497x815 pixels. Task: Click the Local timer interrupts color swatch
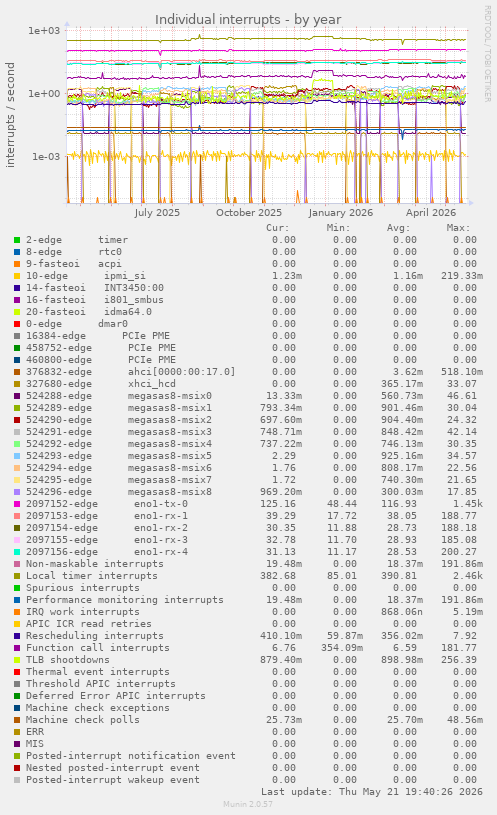tap(17, 576)
